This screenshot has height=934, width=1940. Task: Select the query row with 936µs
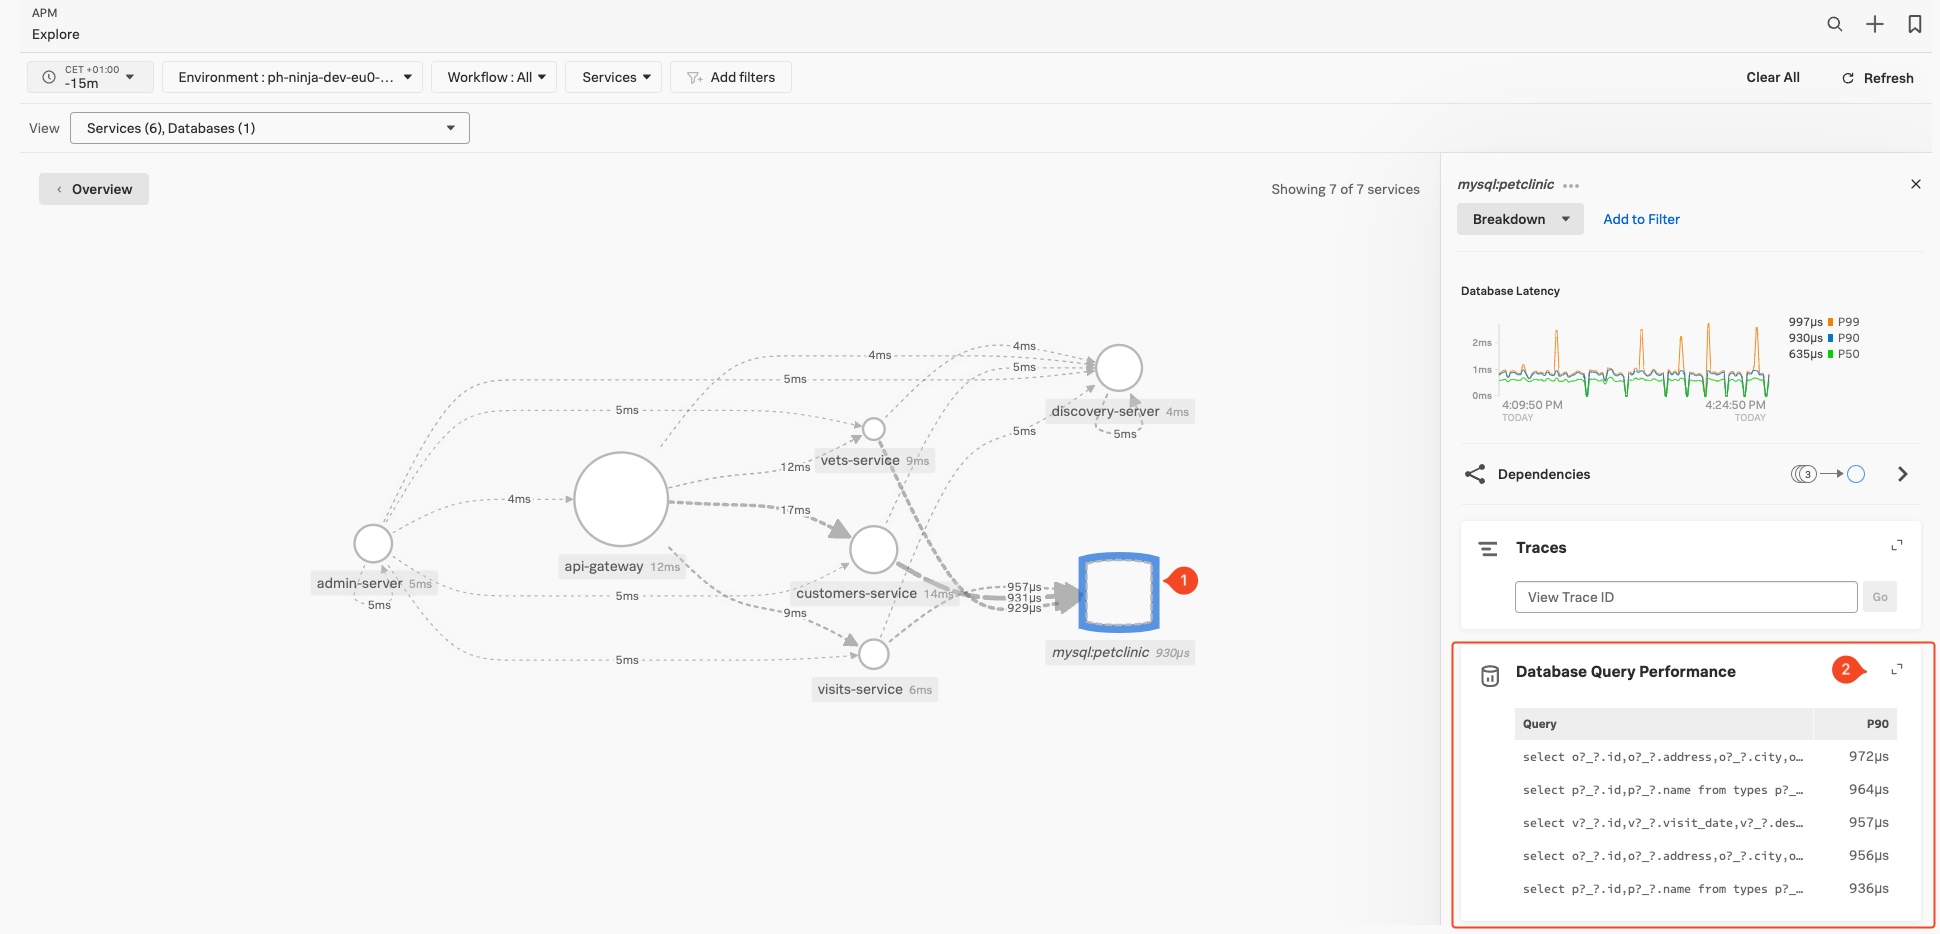pos(1706,889)
